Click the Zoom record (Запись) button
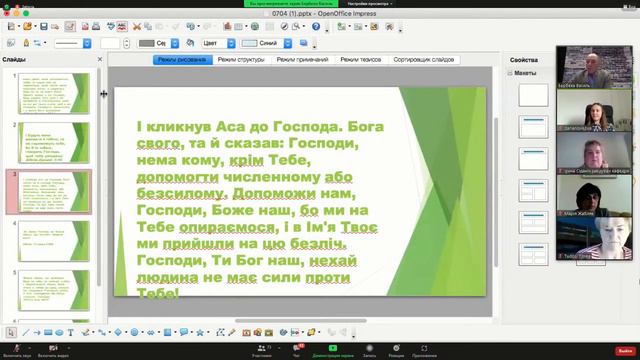The height and width of the screenshot is (360, 640). [x=369, y=351]
